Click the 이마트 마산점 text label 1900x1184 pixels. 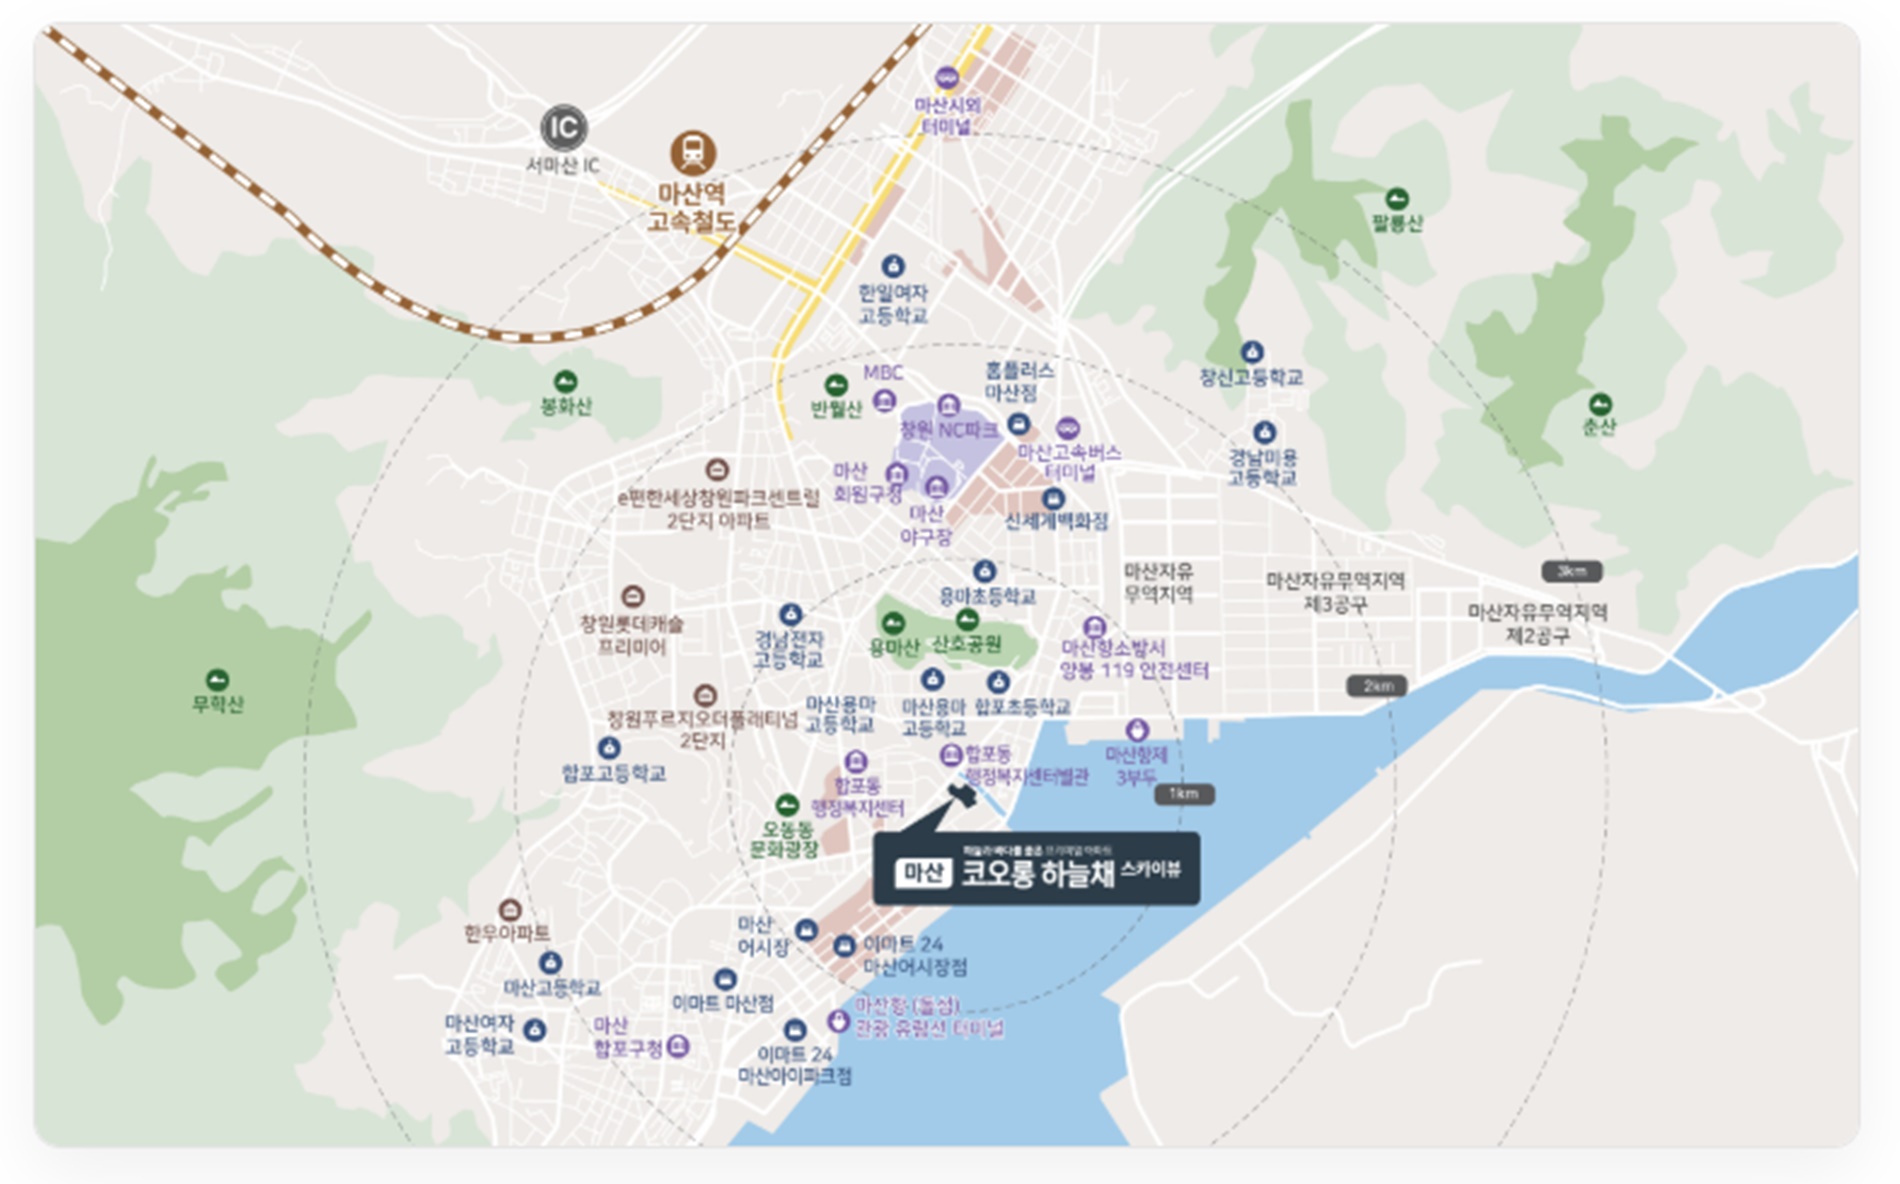coord(722,1003)
